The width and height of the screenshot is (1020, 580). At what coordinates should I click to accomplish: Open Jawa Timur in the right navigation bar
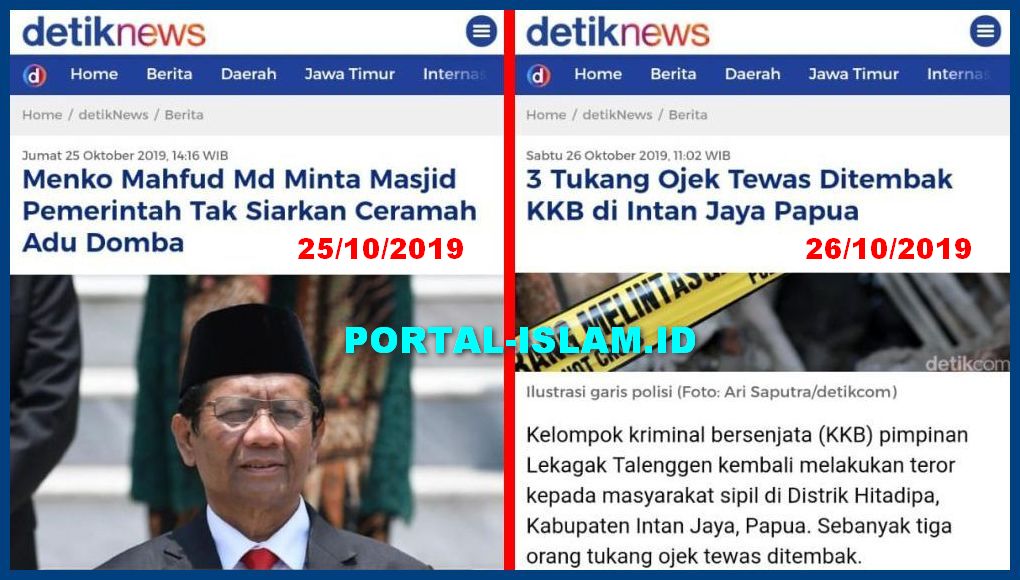coord(854,74)
